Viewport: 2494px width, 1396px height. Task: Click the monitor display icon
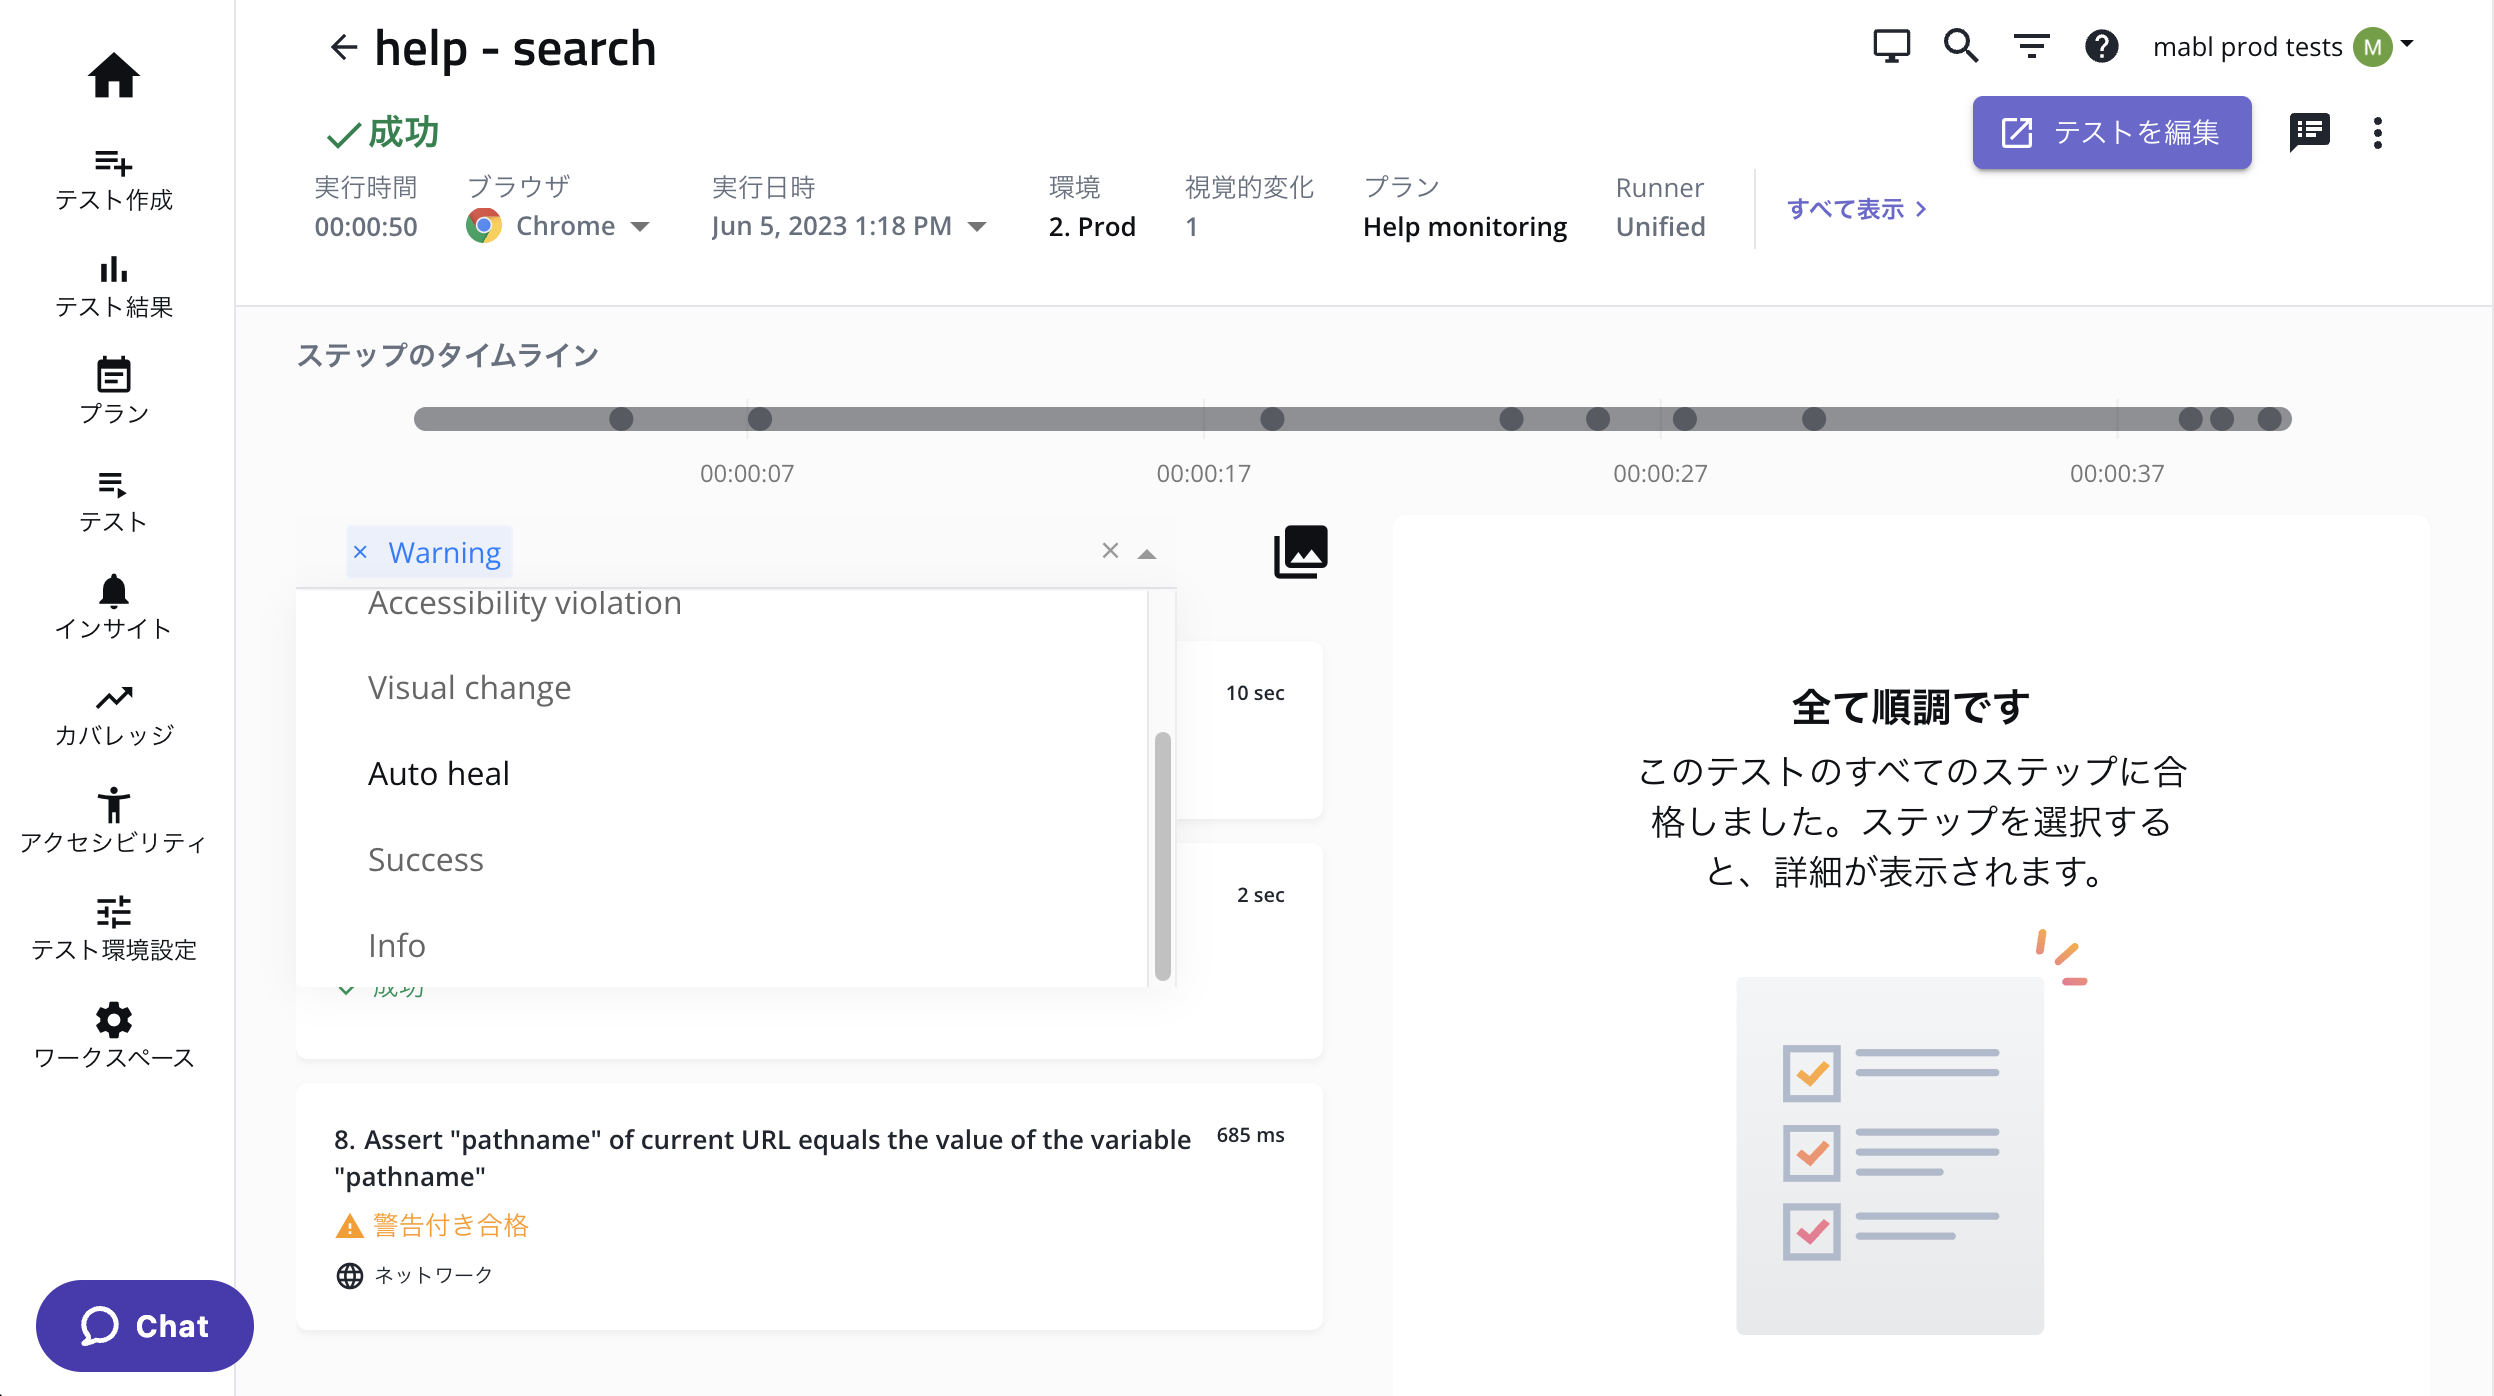coord(1890,46)
